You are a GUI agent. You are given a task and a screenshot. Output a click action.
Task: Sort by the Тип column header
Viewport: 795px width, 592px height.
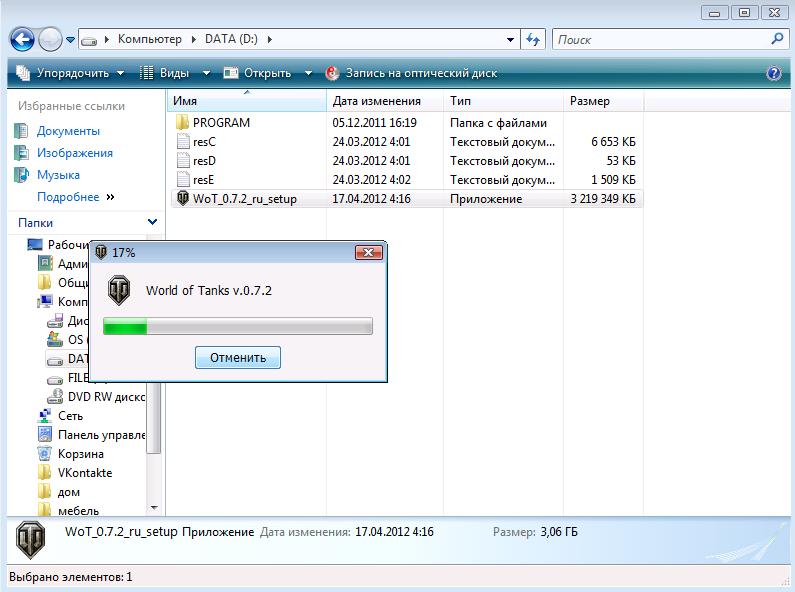[x=503, y=101]
